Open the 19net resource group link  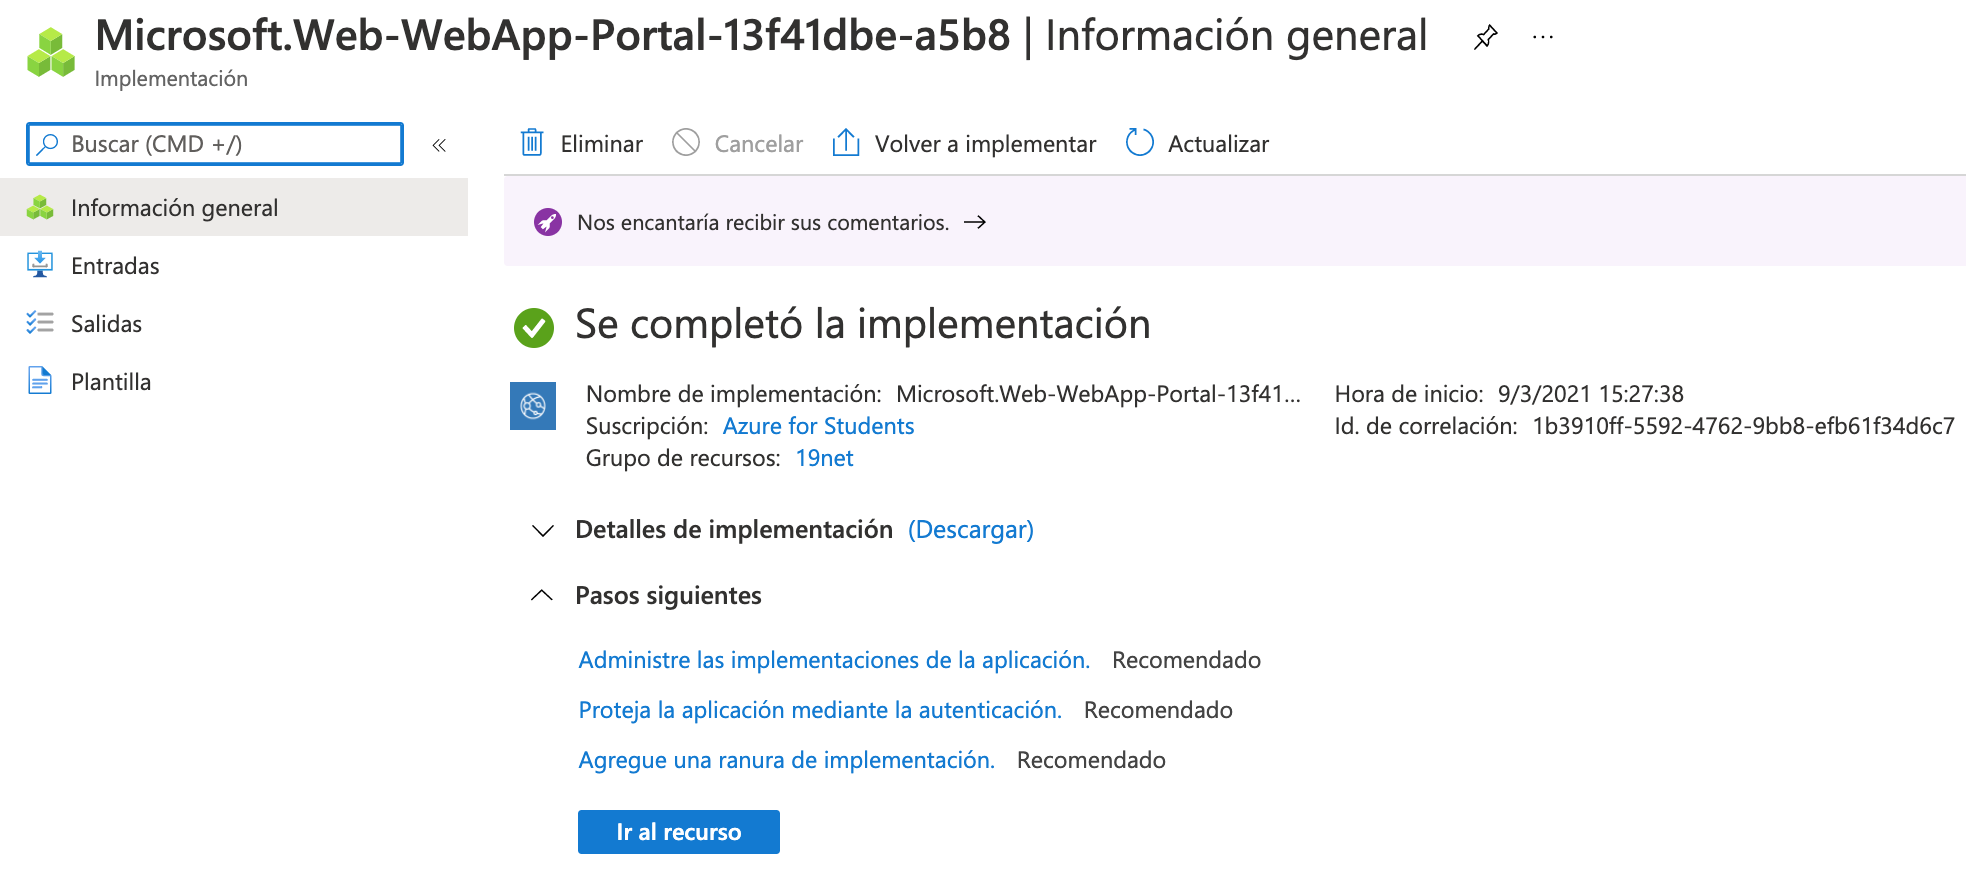click(x=824, y=458)
